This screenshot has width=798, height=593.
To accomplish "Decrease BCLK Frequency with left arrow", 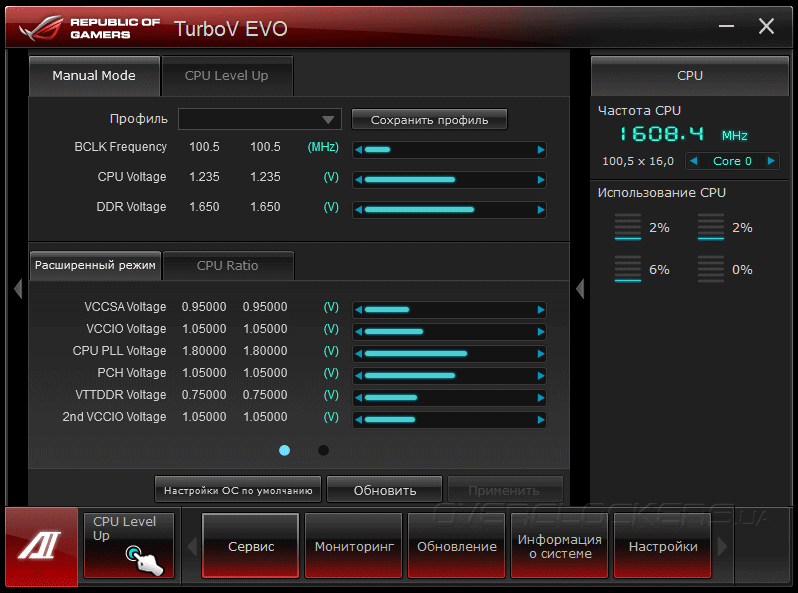I will pyautogui.click(x=359, y=150).
